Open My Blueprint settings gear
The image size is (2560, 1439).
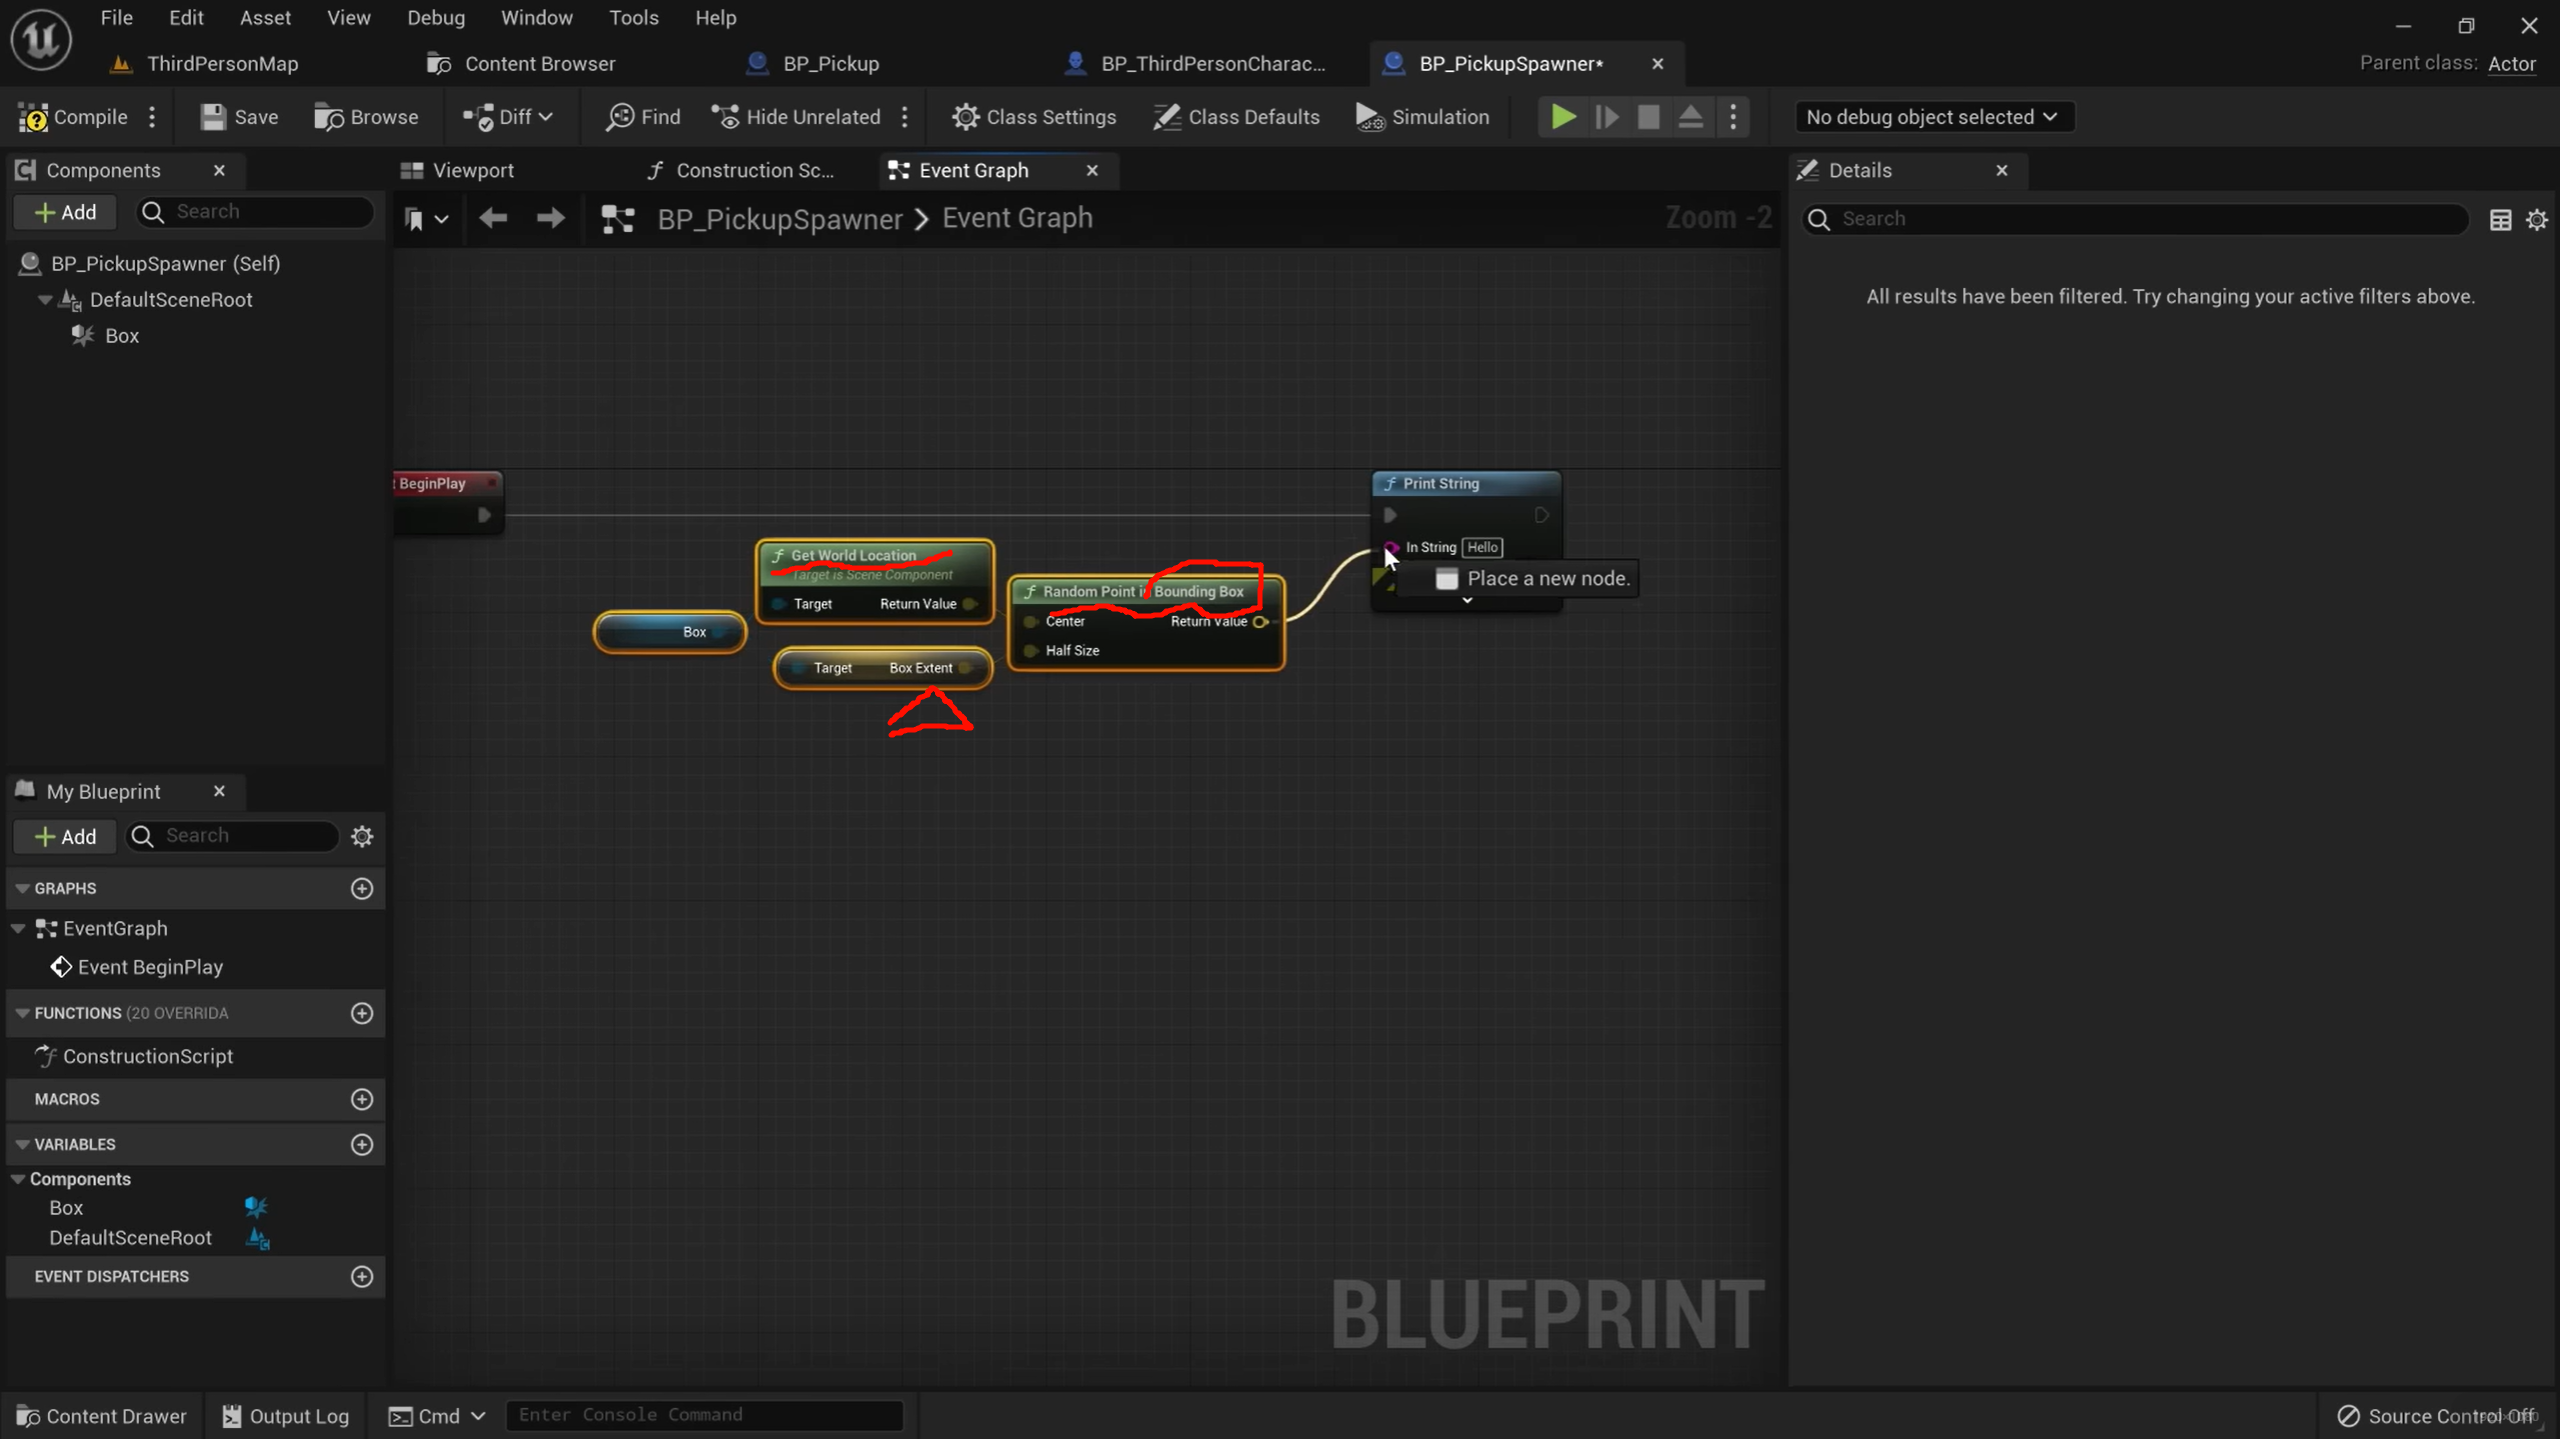point(362,836)
